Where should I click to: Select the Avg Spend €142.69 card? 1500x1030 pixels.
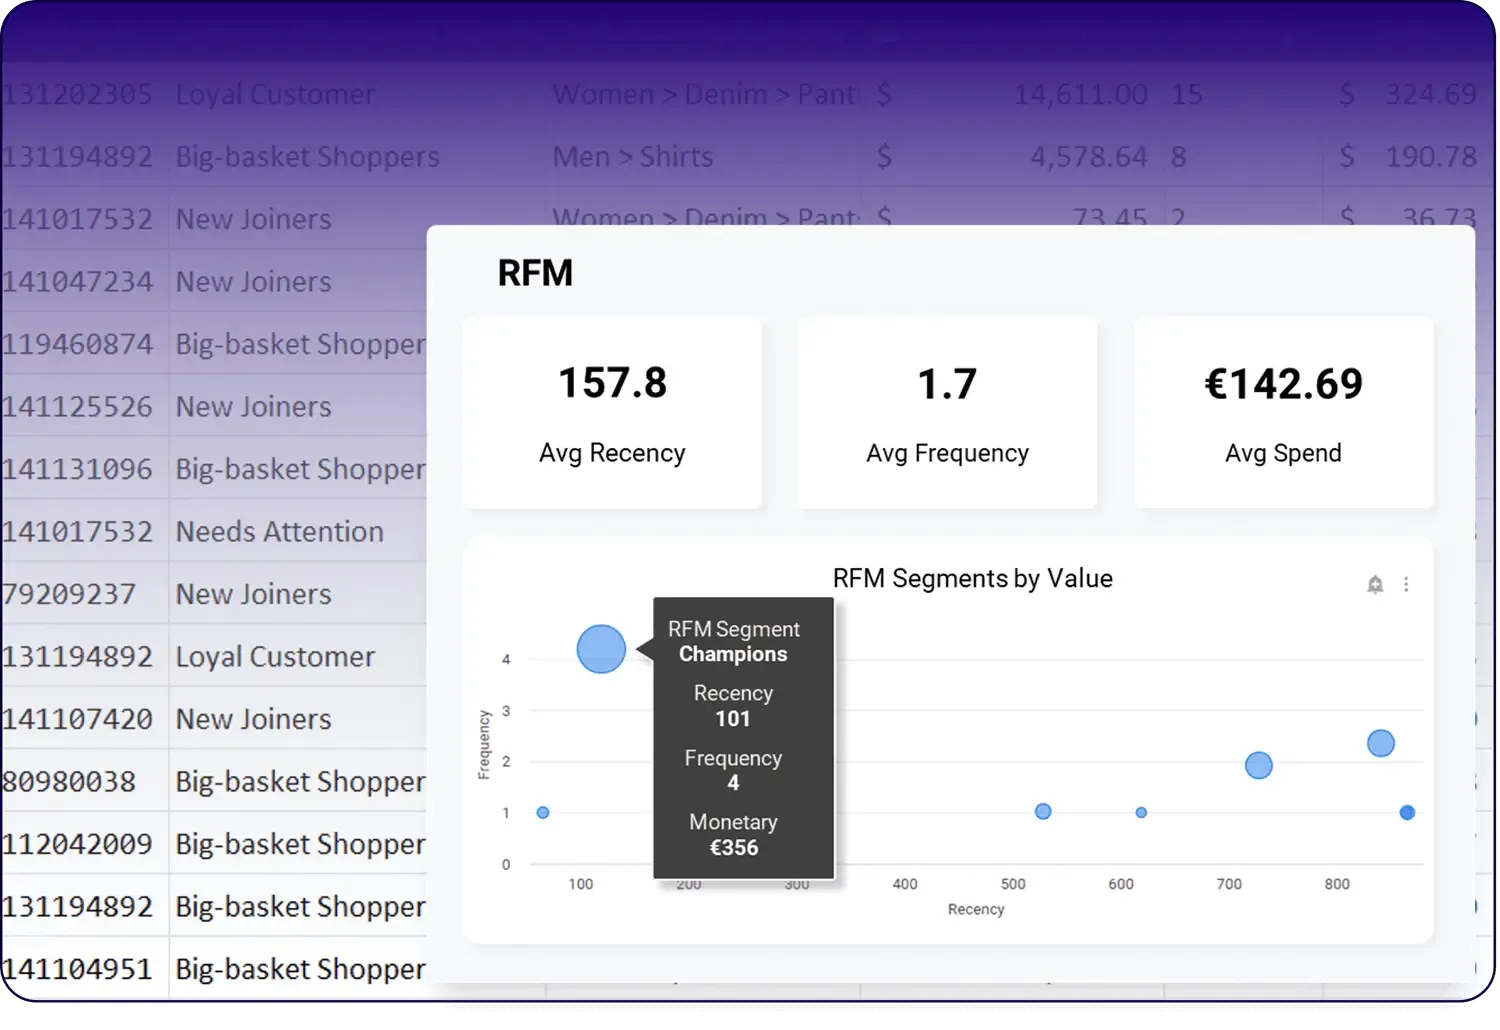tap(1283, 413)
